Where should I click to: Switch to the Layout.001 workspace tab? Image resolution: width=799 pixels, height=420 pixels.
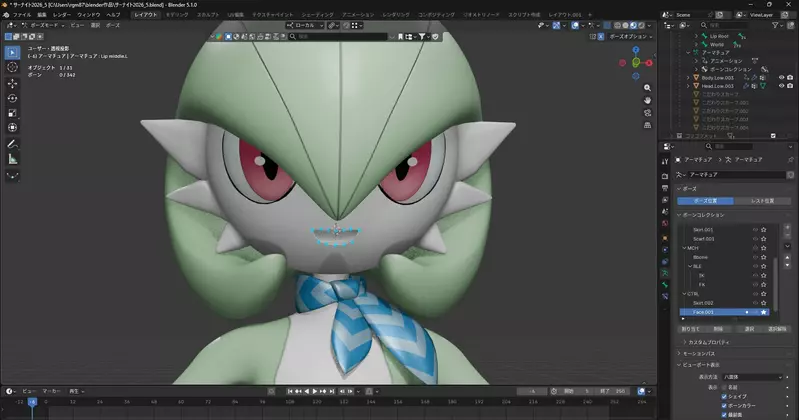(565, 15)
